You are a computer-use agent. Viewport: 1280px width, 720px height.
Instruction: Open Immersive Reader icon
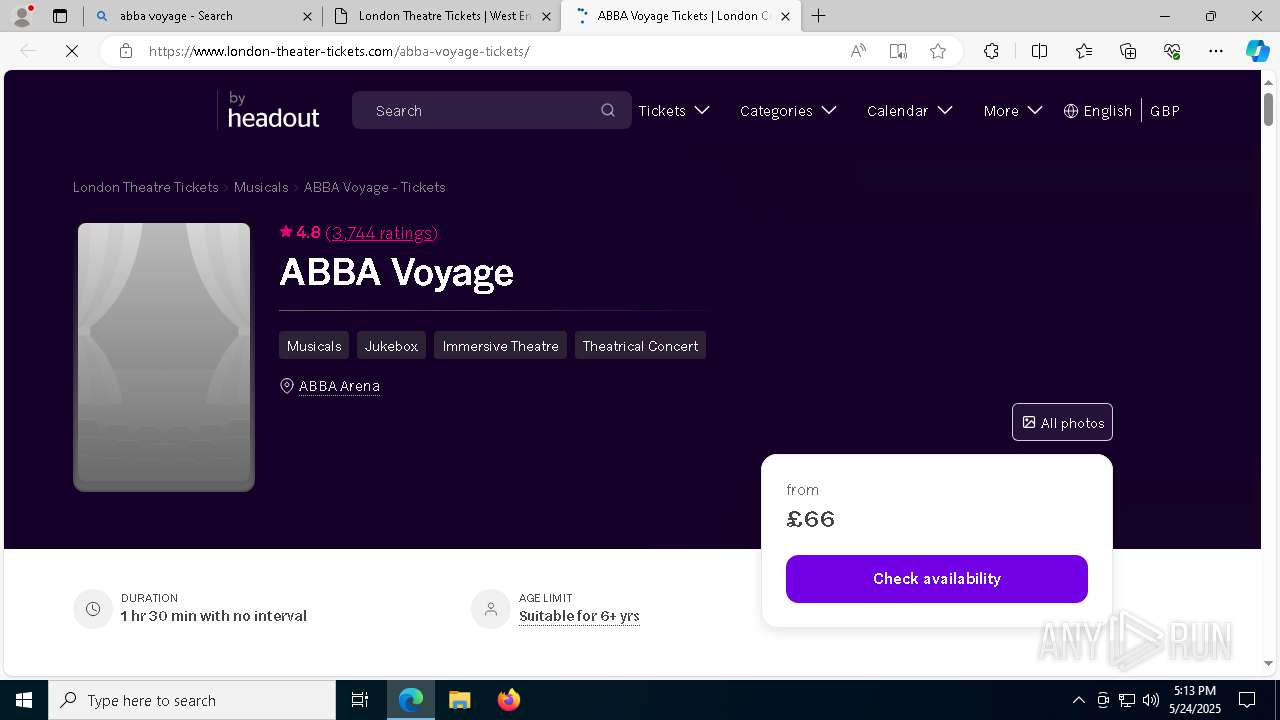coord(898,51)
